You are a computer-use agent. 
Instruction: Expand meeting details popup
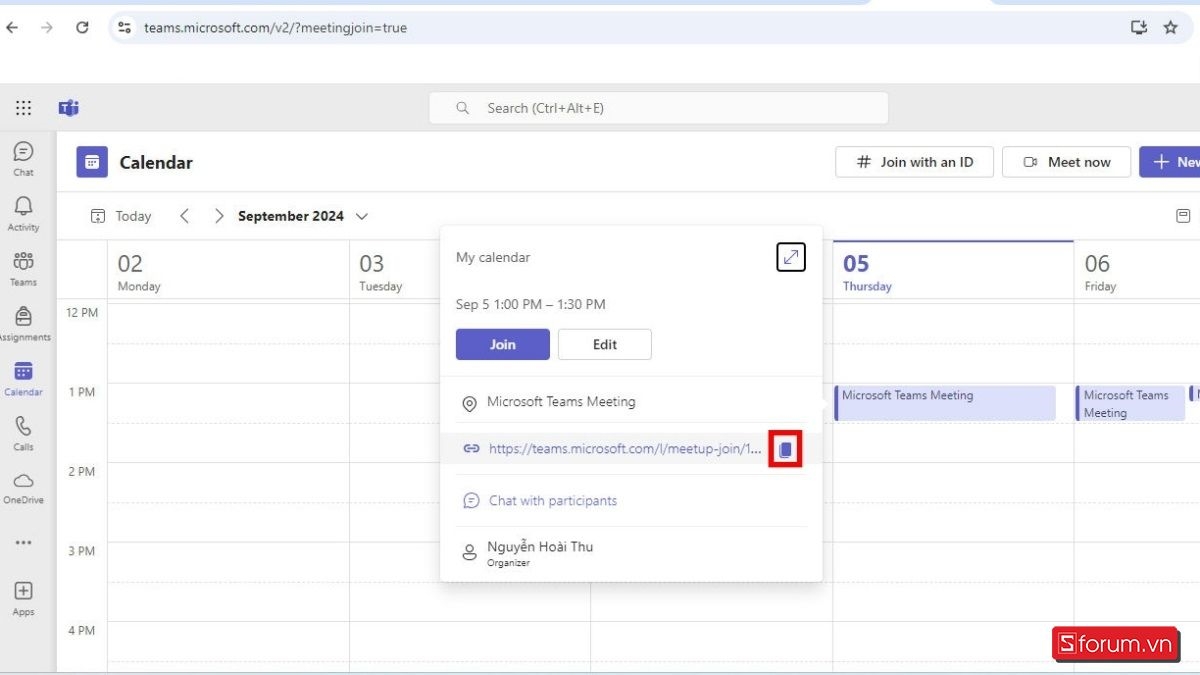click(791, 257)
